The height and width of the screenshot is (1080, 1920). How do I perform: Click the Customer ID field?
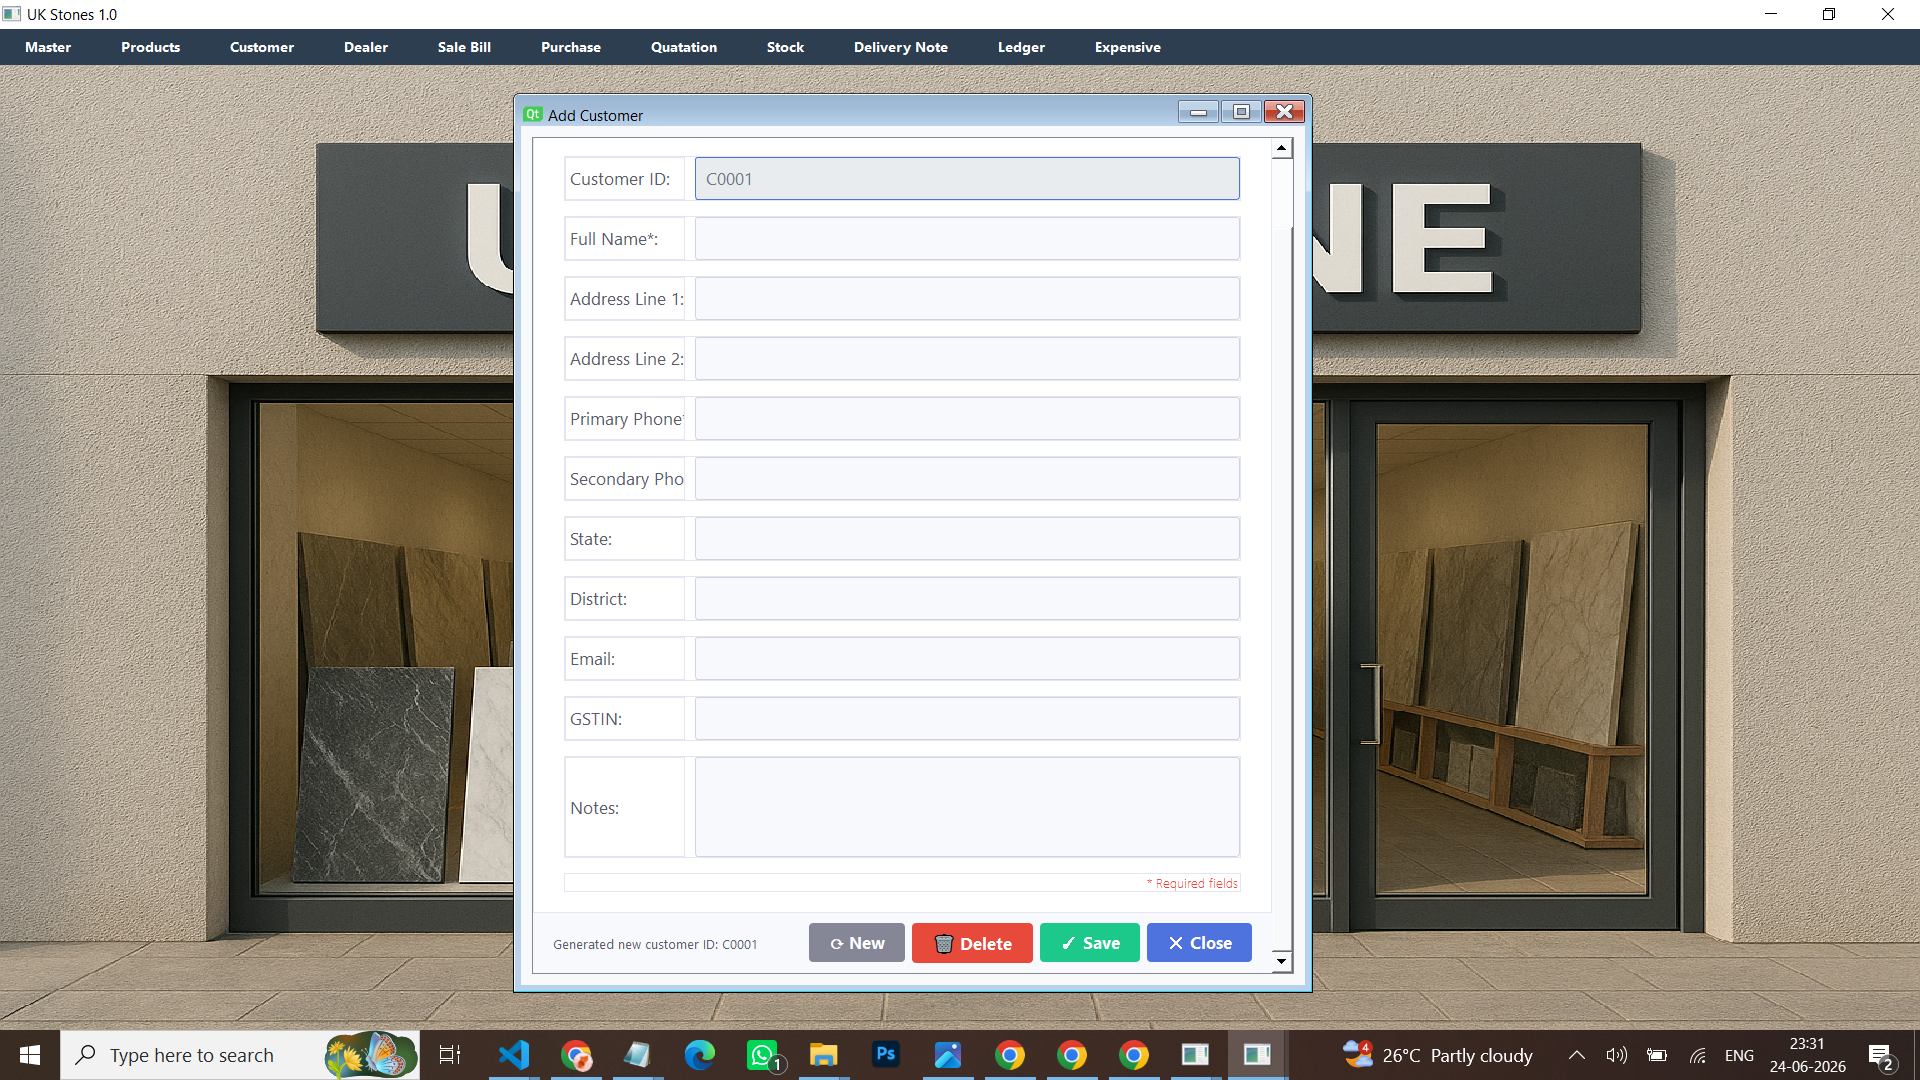click(967, 179)
